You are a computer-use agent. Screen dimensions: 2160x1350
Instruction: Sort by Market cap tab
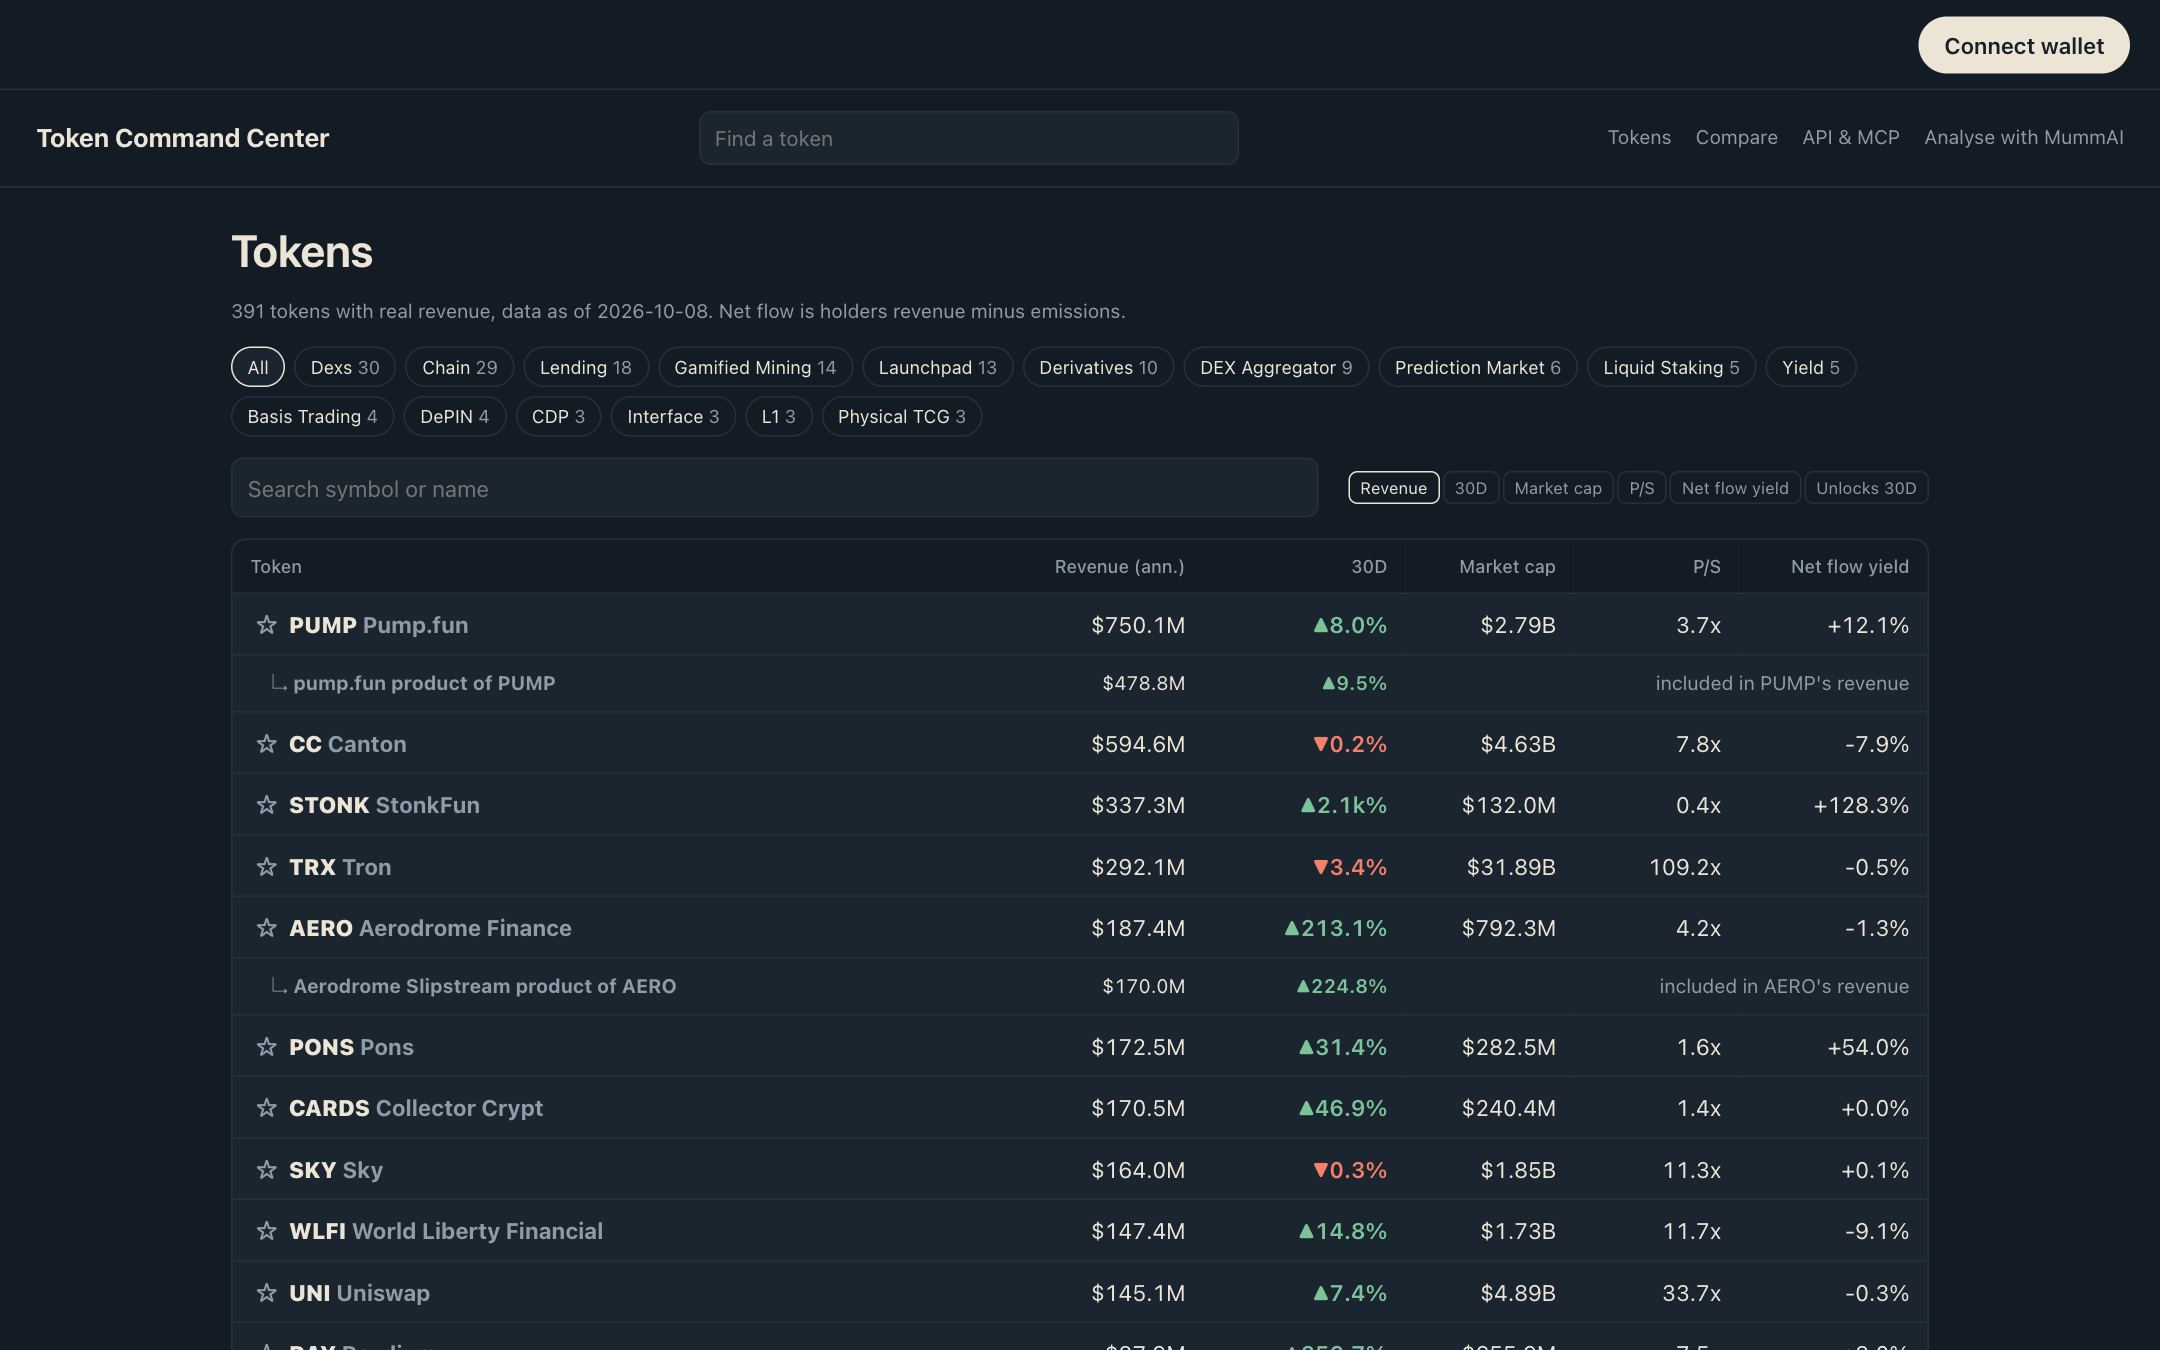click(x=1558, y=488)
